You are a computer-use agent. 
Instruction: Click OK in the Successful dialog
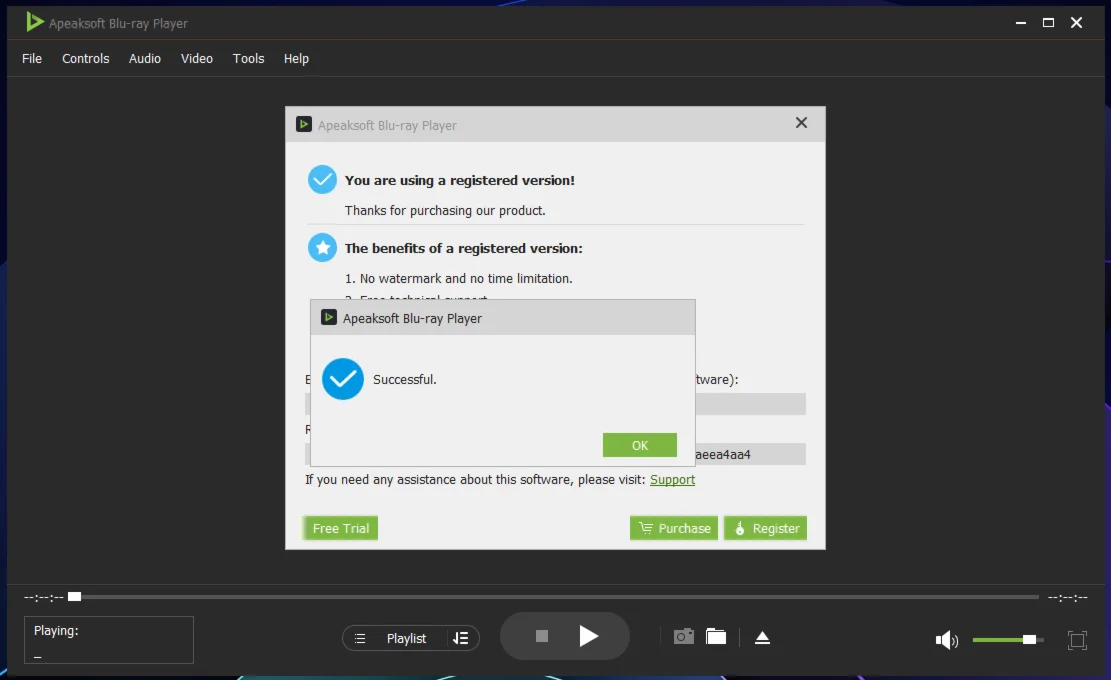pos(639,445)
